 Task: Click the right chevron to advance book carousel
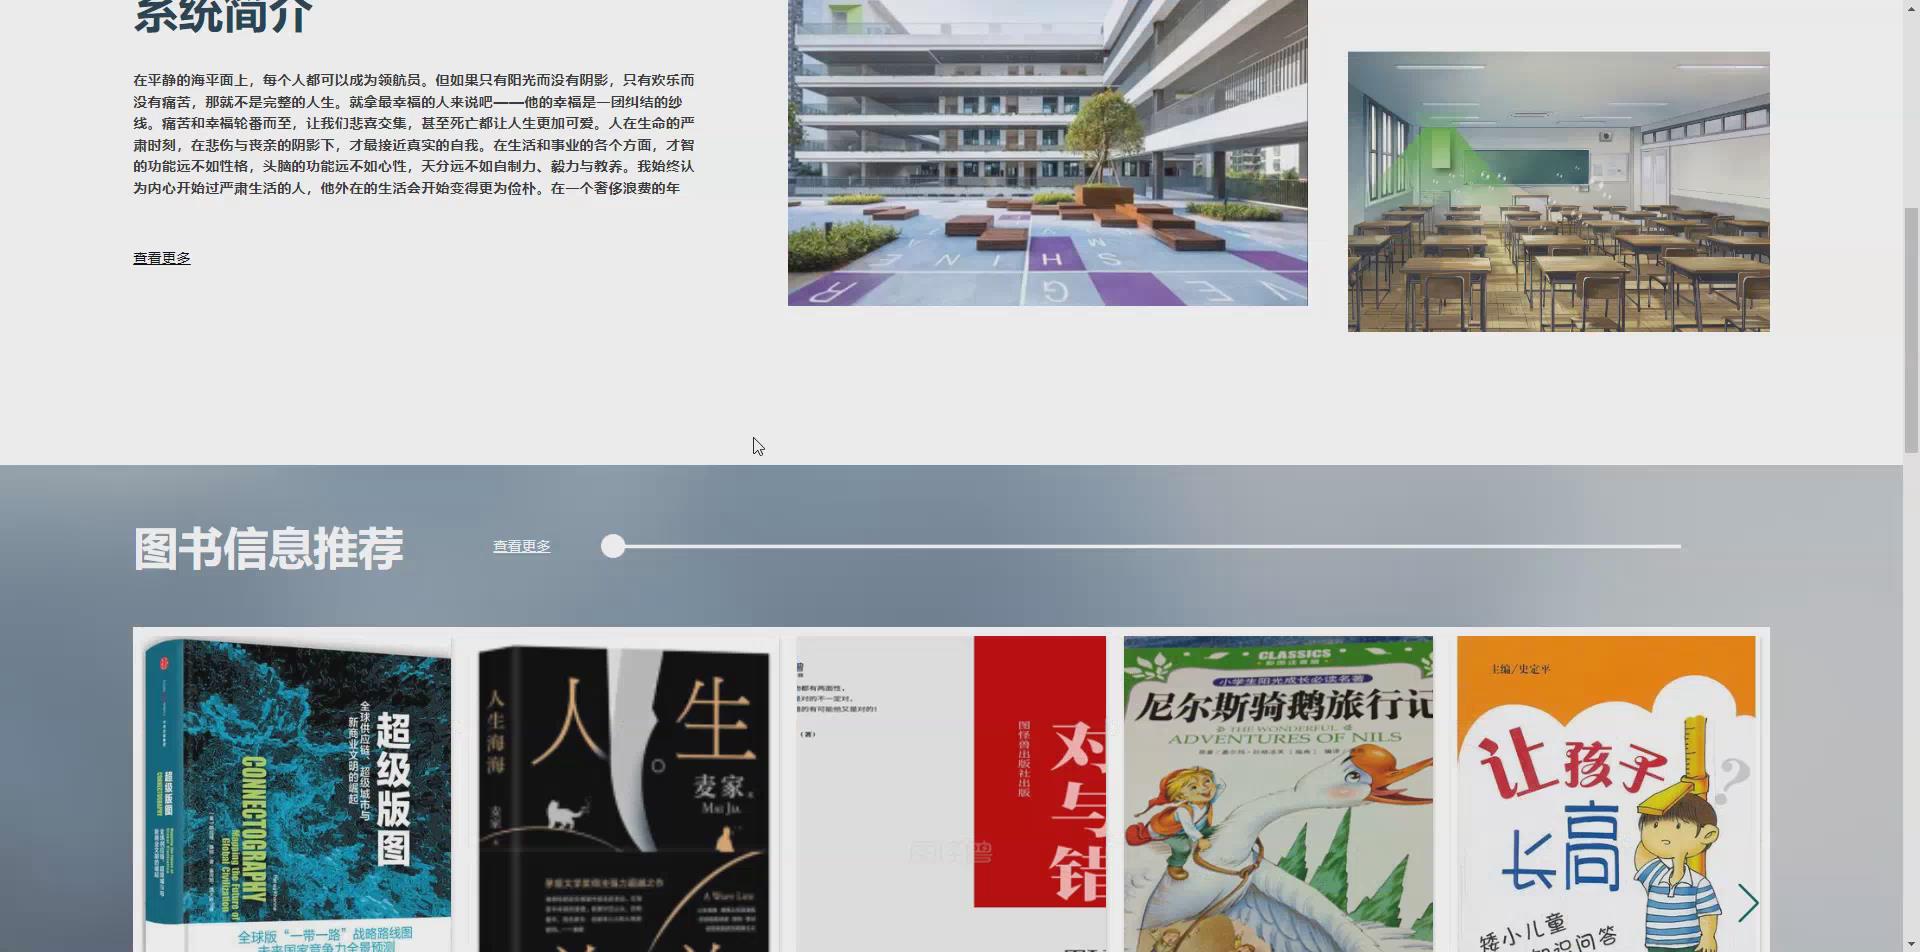click(x=1748, y=903)
